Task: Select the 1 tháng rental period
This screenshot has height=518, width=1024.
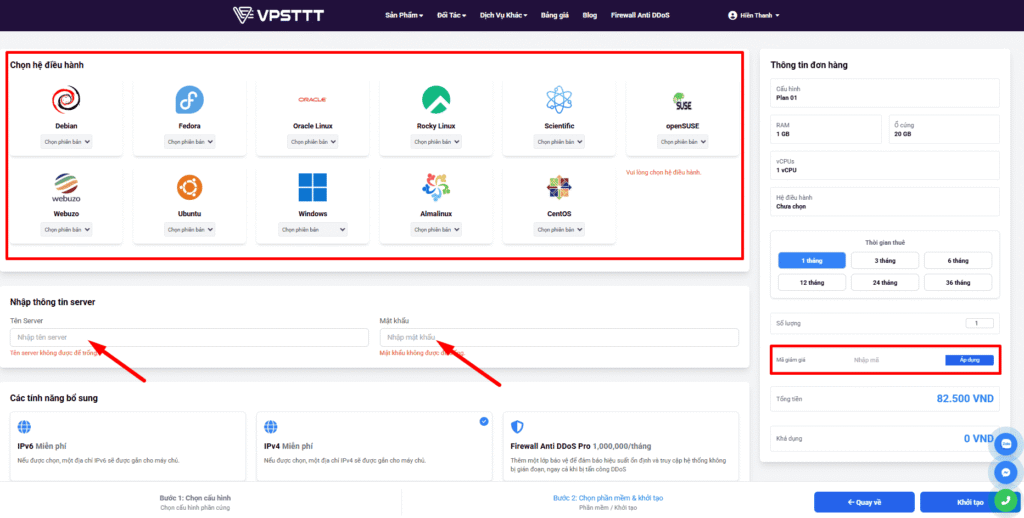Action: point(812,261)
